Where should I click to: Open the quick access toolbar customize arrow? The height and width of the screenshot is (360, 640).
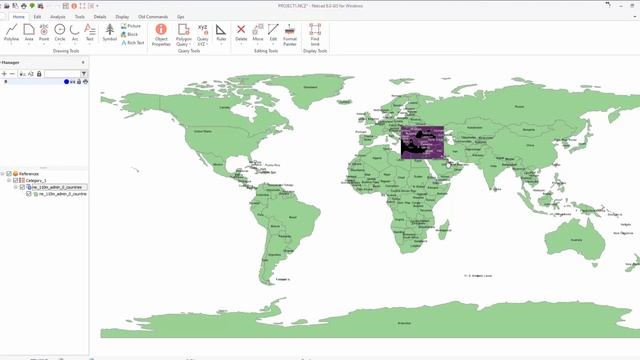coord(97,6)
